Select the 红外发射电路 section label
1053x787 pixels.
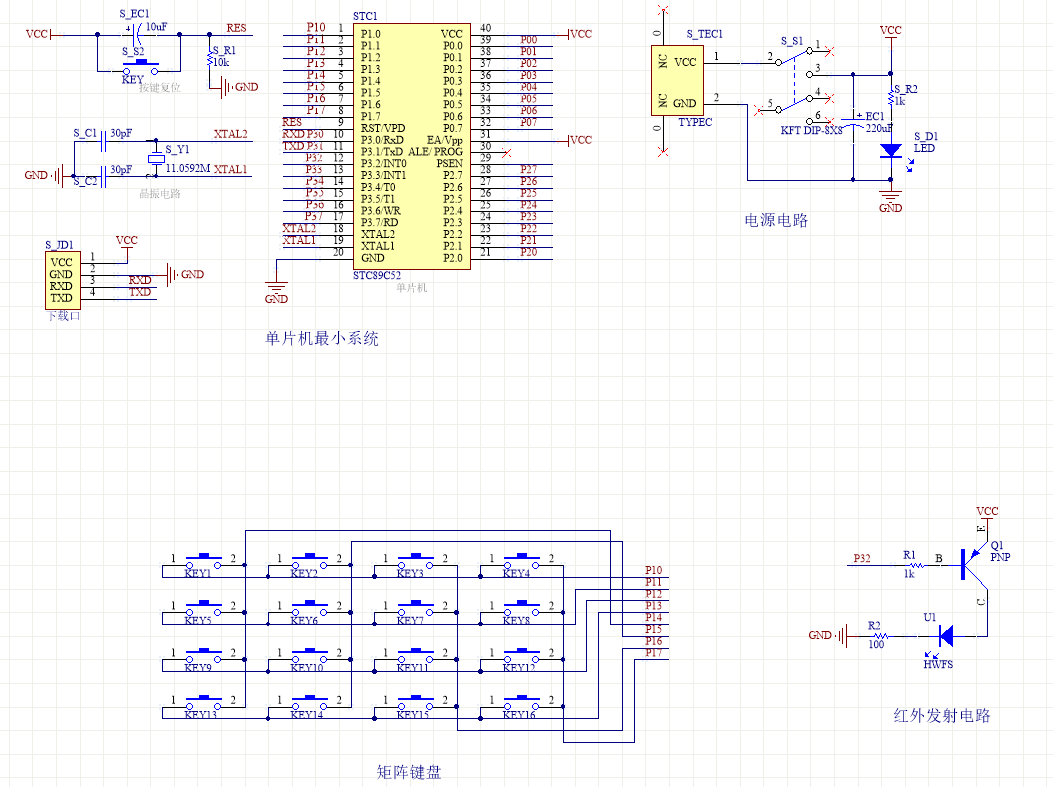[x=941, y=716]
